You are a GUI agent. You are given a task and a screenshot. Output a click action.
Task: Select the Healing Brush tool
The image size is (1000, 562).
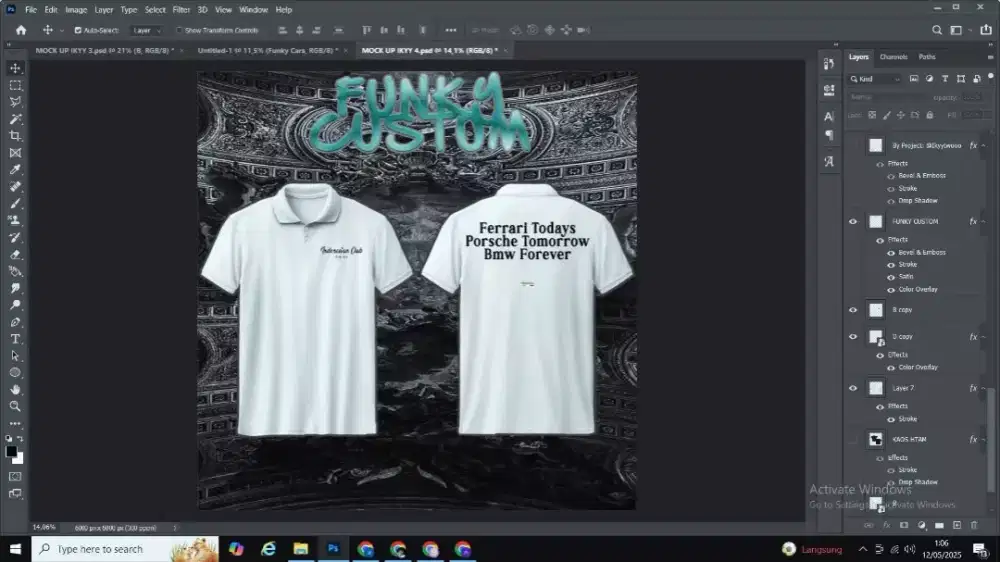tap(15, 187)
